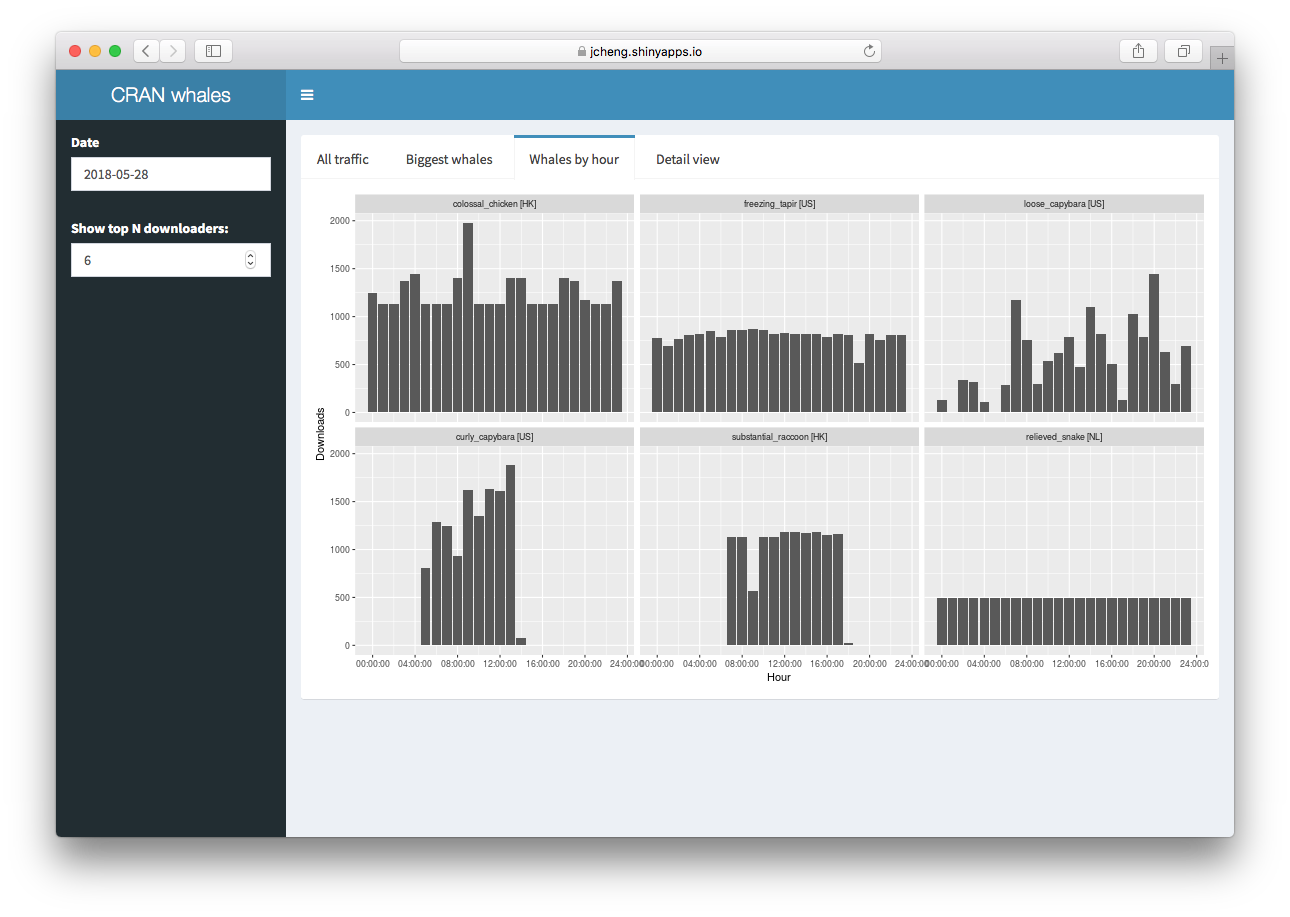Open the Detail view tab

tap(686, 159)
